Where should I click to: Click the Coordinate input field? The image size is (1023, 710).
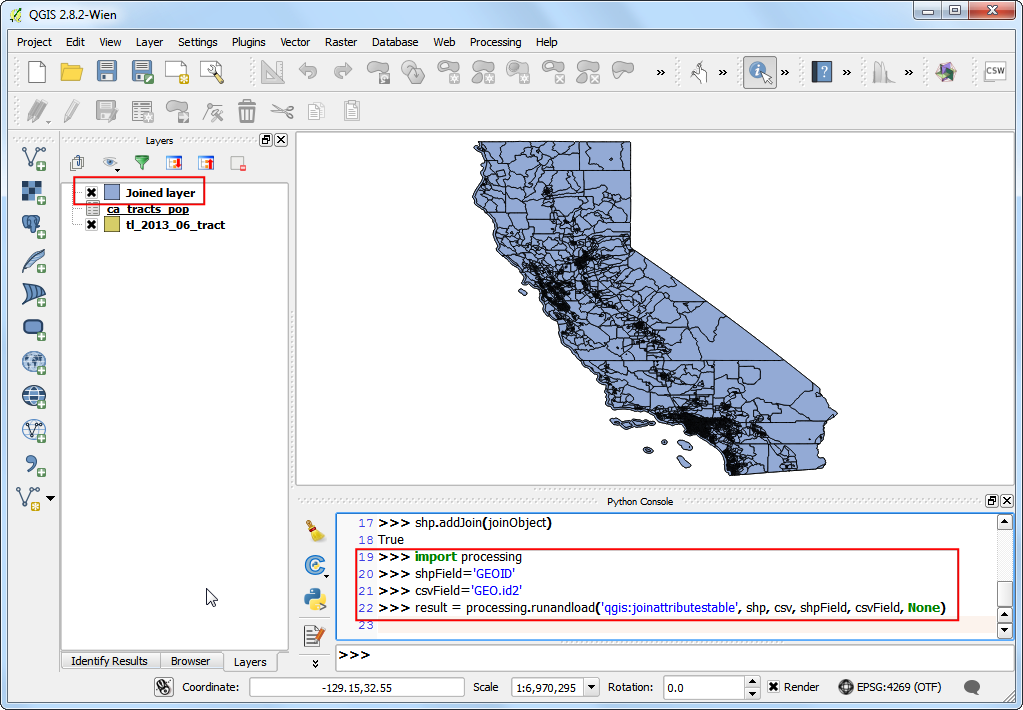pyautogui.click(x=357, y=687)
